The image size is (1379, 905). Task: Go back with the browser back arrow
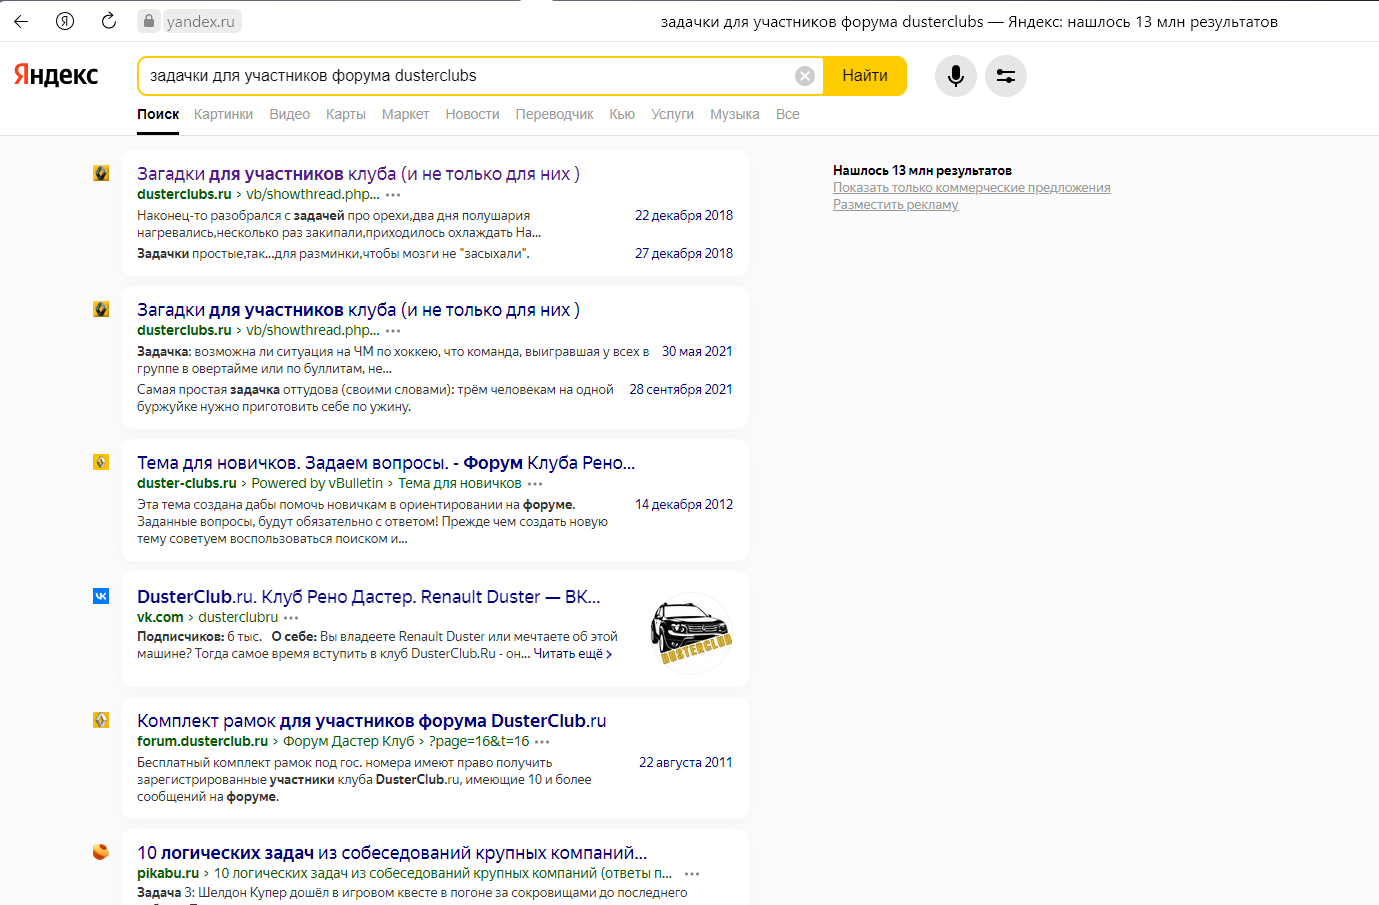coord(21,21)
